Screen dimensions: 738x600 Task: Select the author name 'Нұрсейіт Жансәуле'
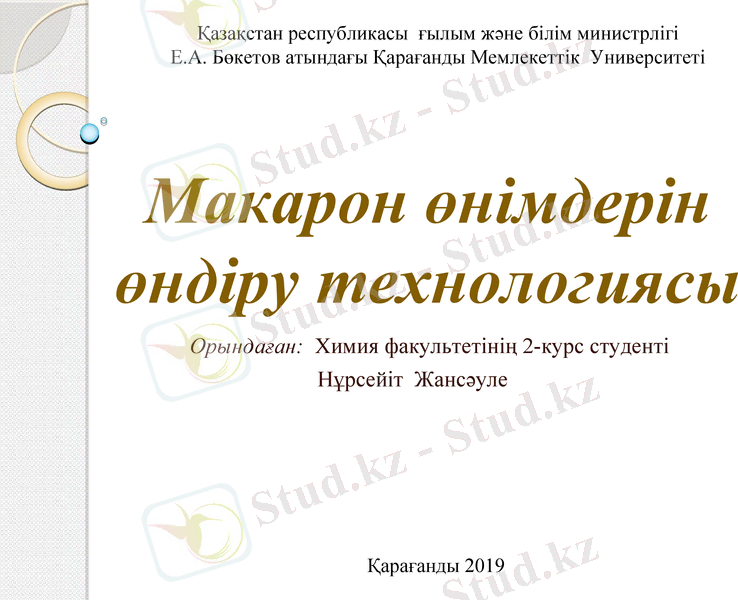click(x=413, y=379)
